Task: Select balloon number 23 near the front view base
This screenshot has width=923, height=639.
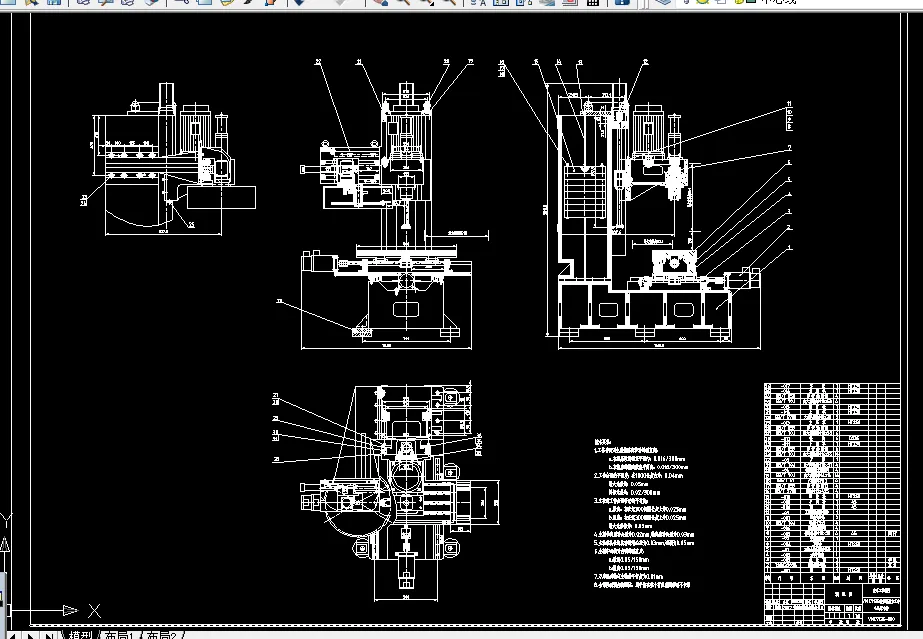Action: coord(279,301)
